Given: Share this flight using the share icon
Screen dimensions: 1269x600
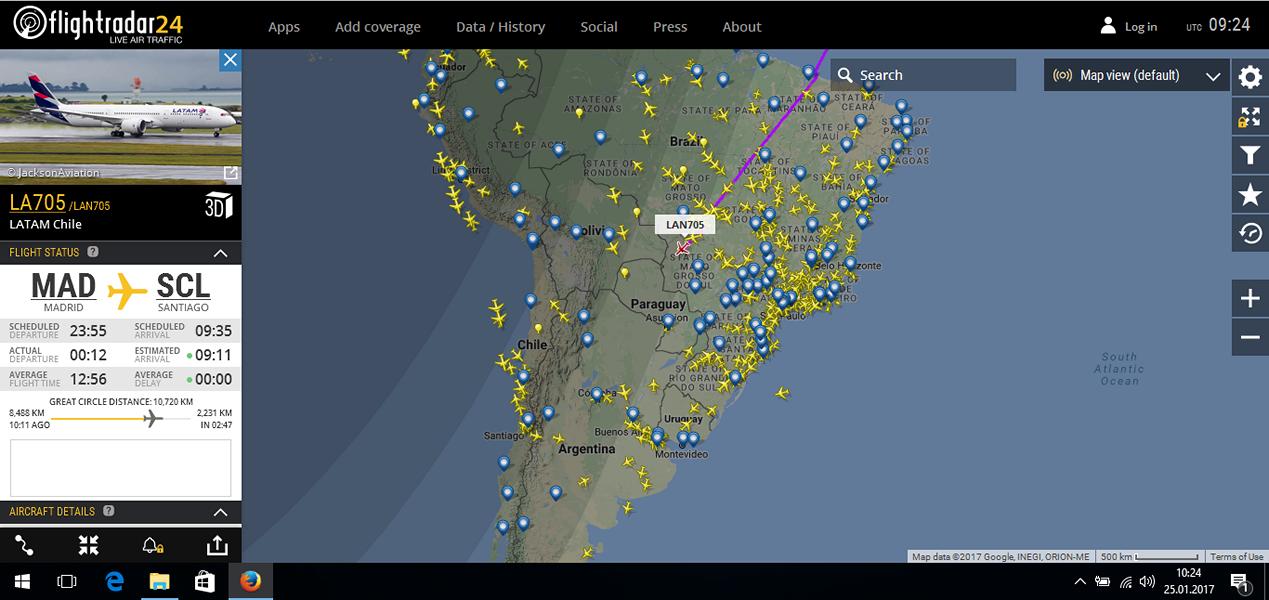Looking at the screenshot, I should (216, 545).
